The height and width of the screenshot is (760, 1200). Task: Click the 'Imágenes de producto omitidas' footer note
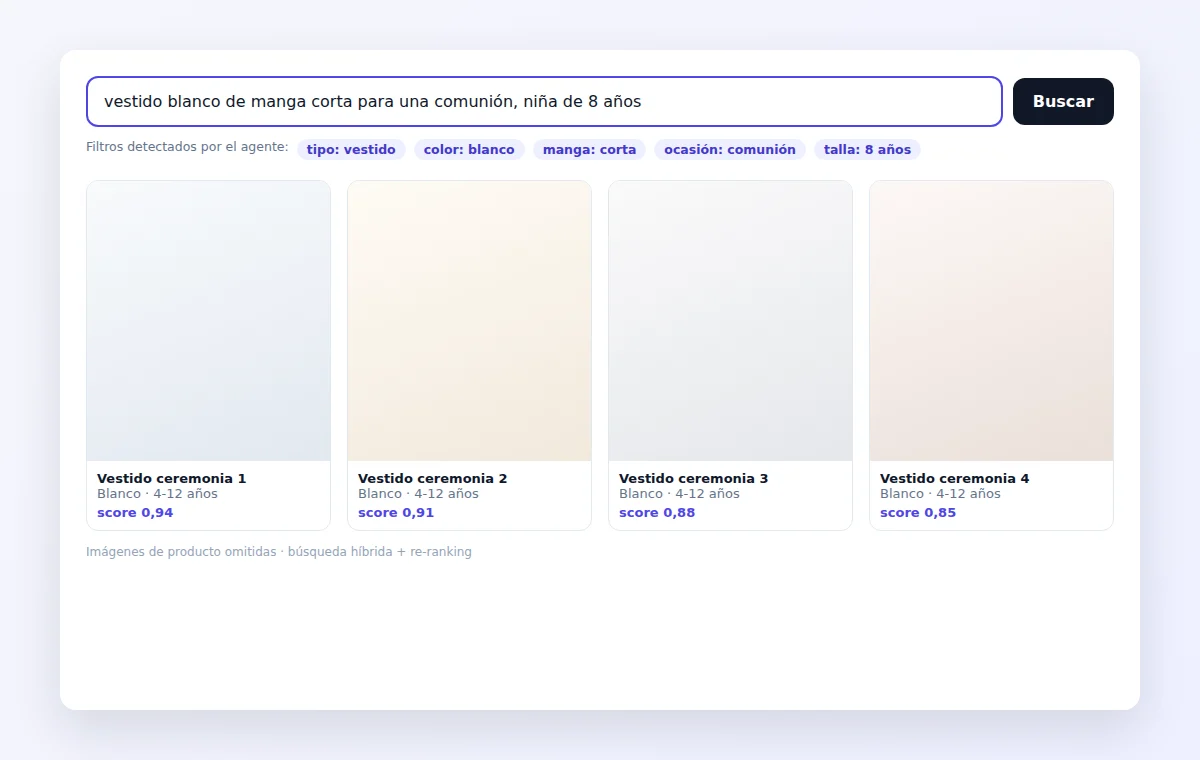coord(181,552)
